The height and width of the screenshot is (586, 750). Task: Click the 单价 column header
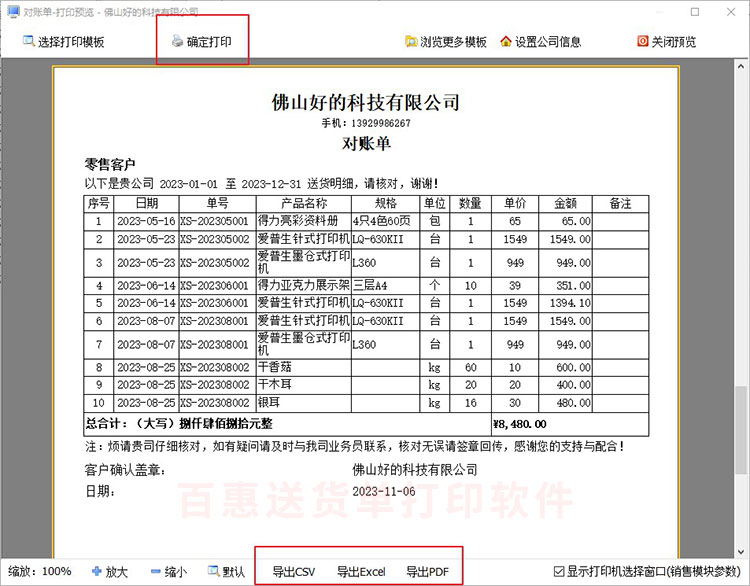pyautogui.click(x=515, y=203)
